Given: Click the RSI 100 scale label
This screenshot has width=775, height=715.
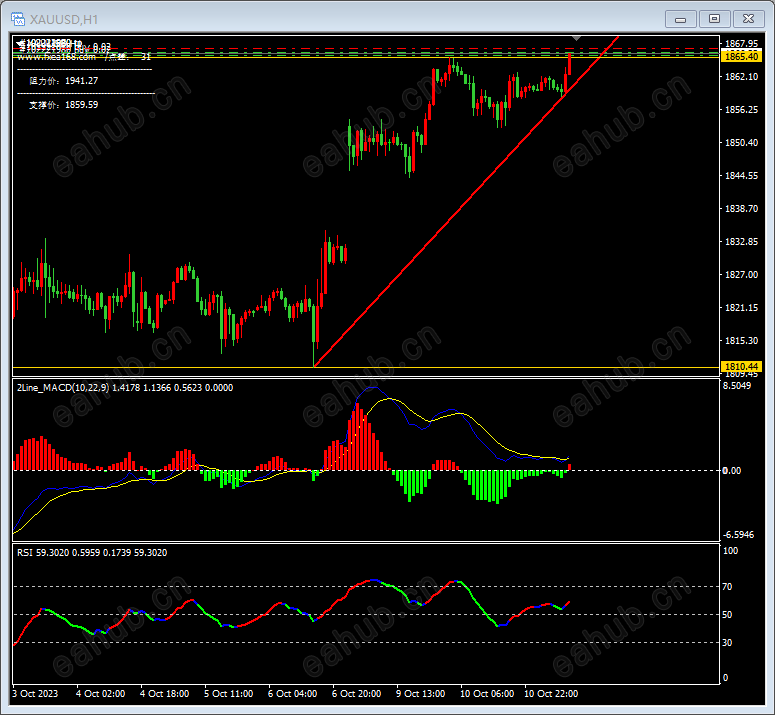Looking at the screenshot, I should click(x=730, y=551).
